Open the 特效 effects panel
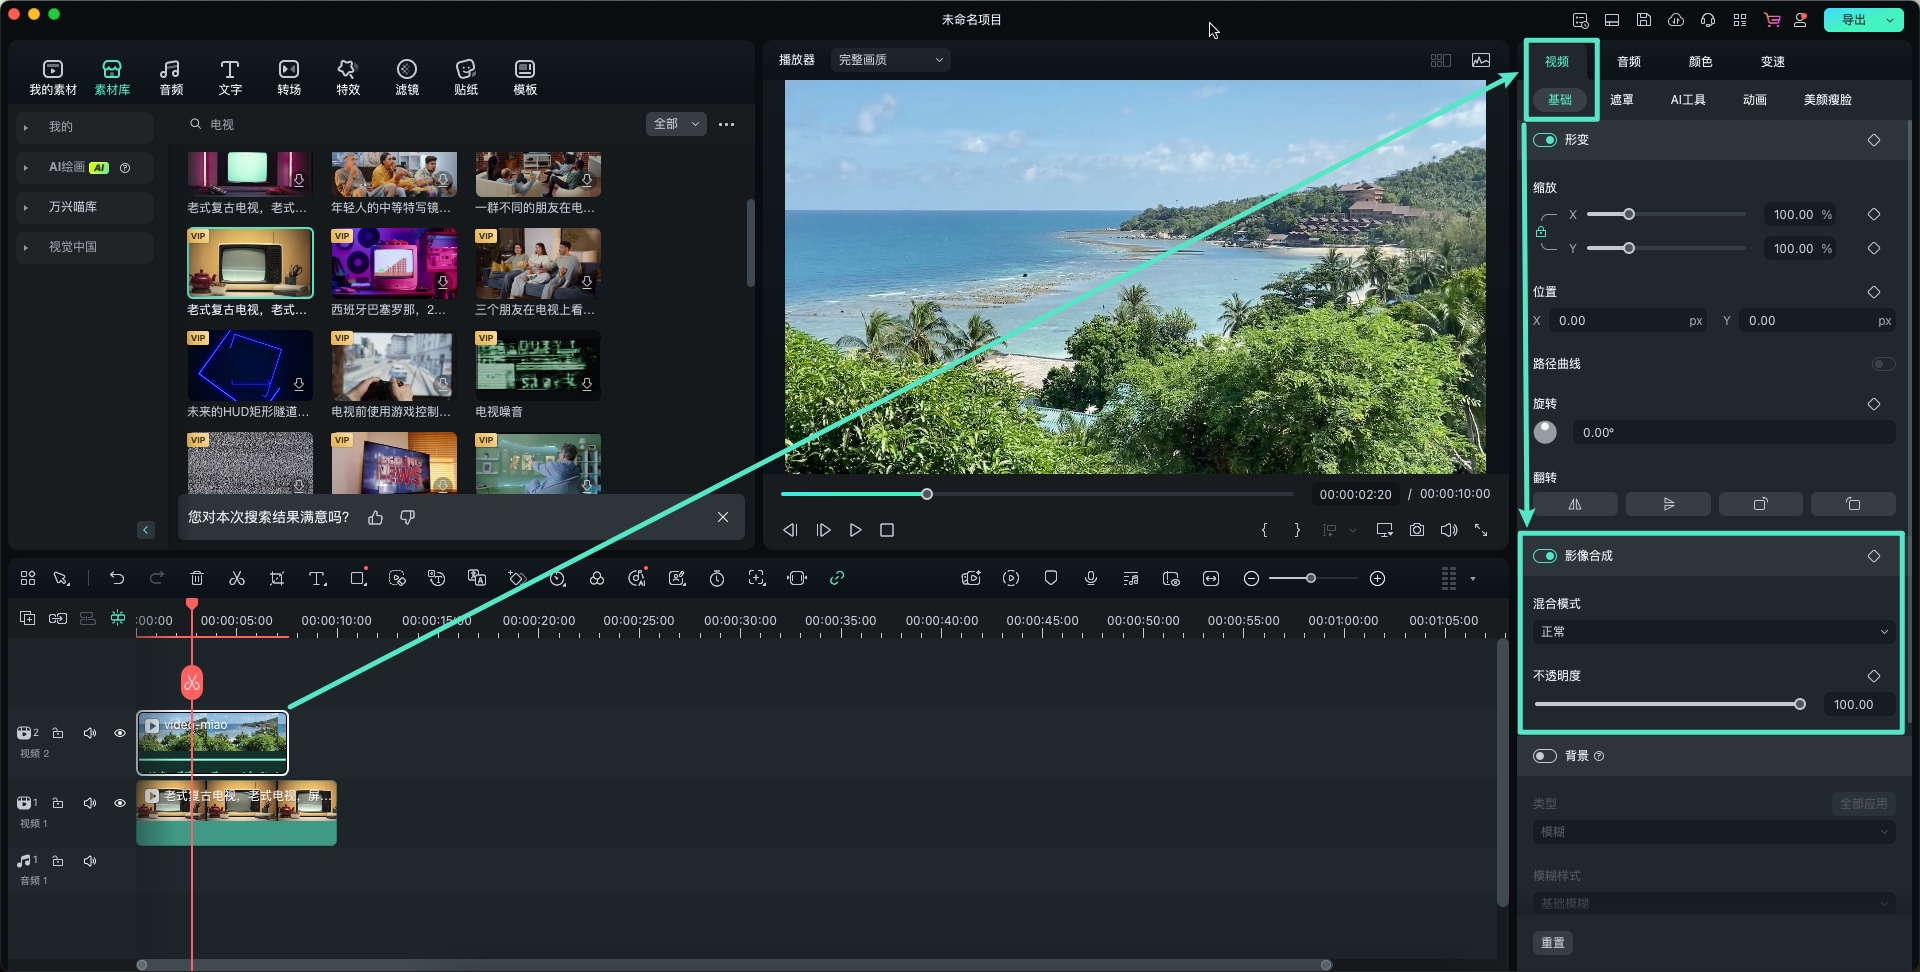The height and width of the screenshot is (972, 1920). pyautogui.click(x=348, y=77)
